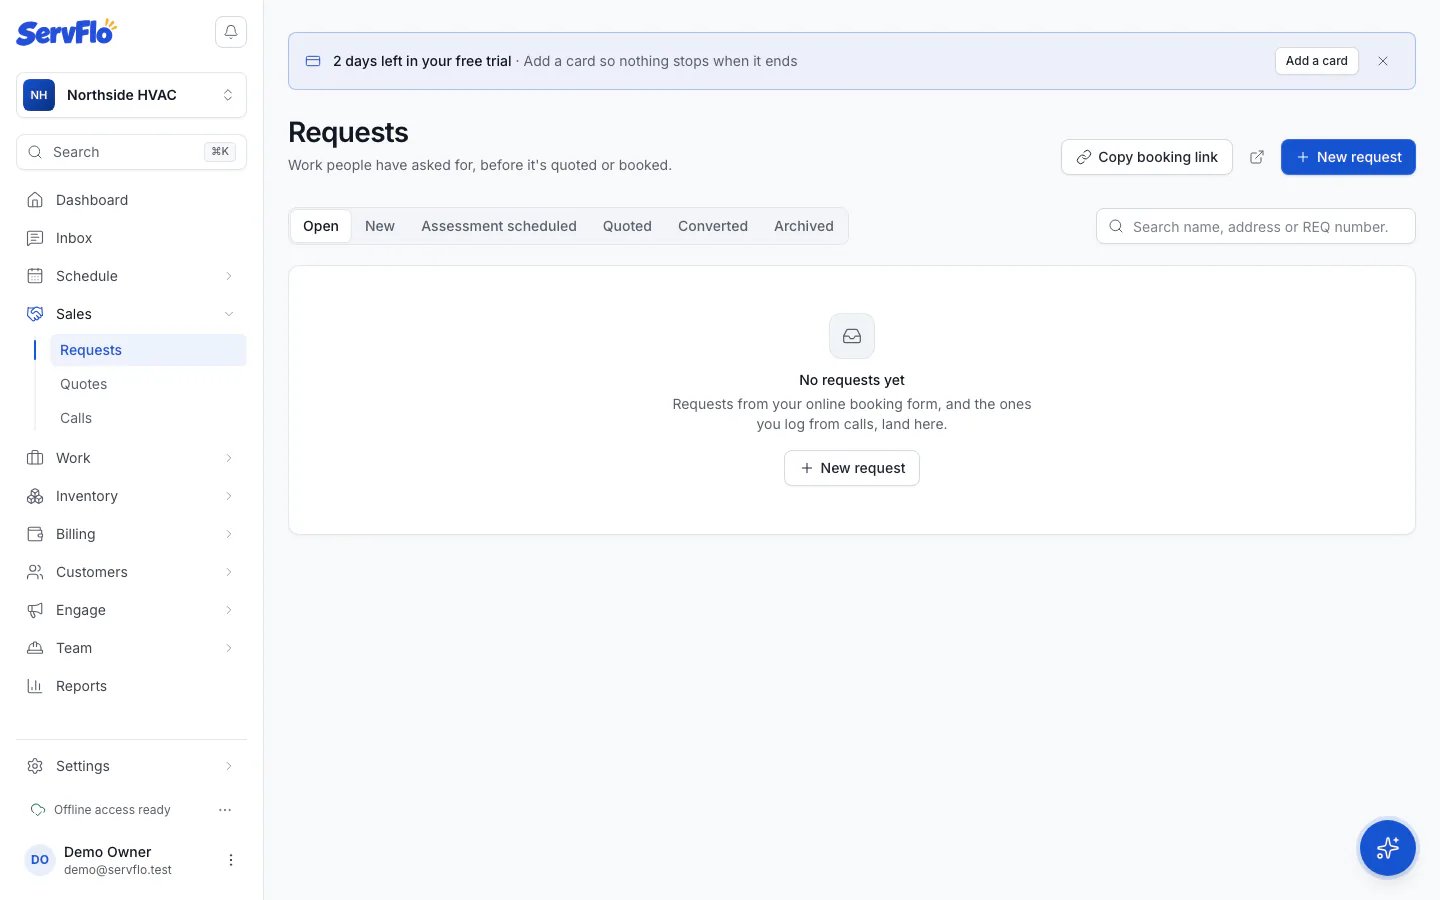Click the Work briefcase icon
The image size is (1440, 900).
coord(35,458)
